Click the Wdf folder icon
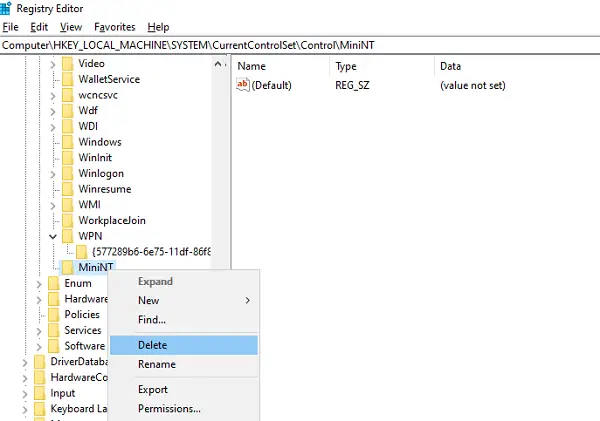This screenshot has height=421, width=600. point(67,111)
